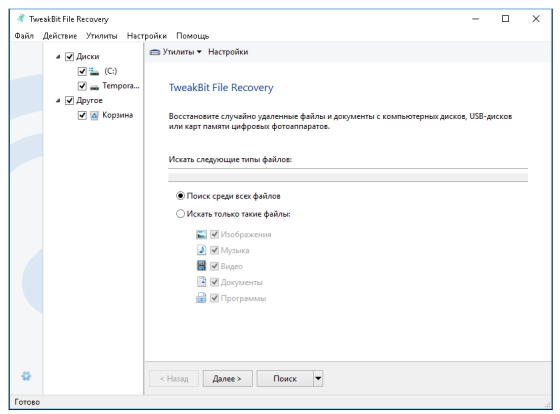
Task: Click the C: drive icon
Action: pos(94,71)
